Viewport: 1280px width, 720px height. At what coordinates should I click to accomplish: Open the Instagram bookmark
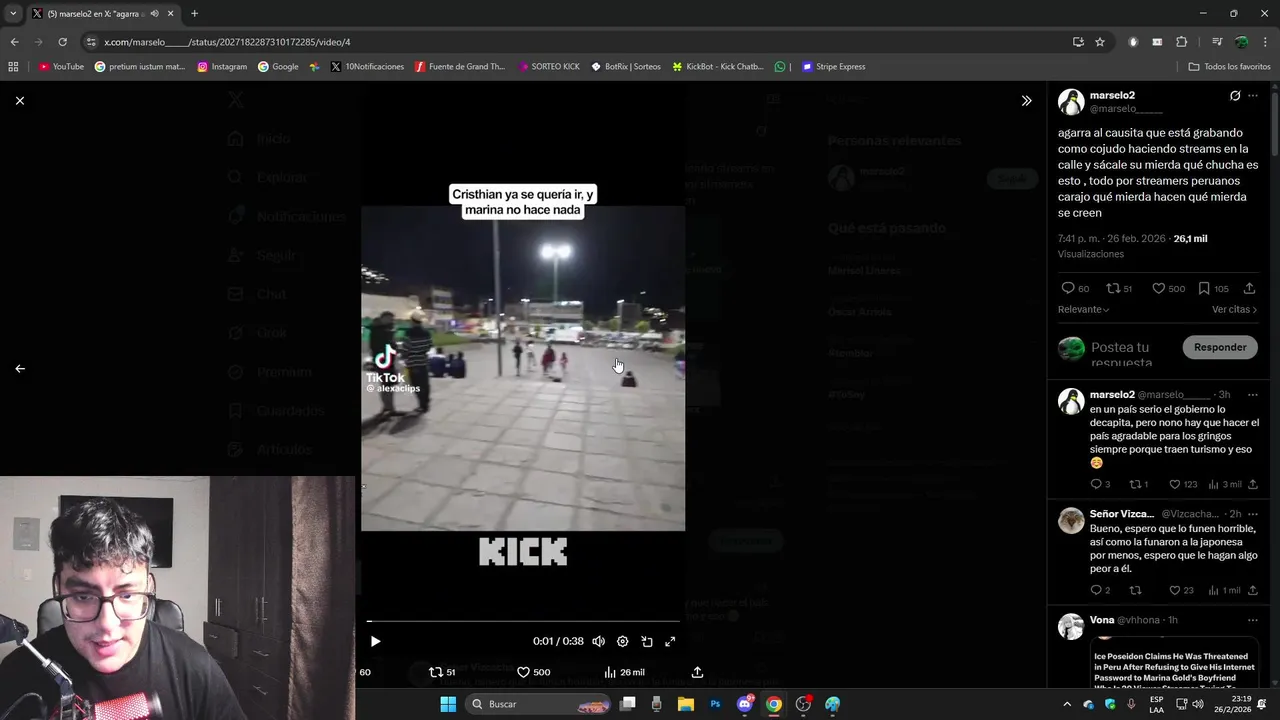coord(222,67)
